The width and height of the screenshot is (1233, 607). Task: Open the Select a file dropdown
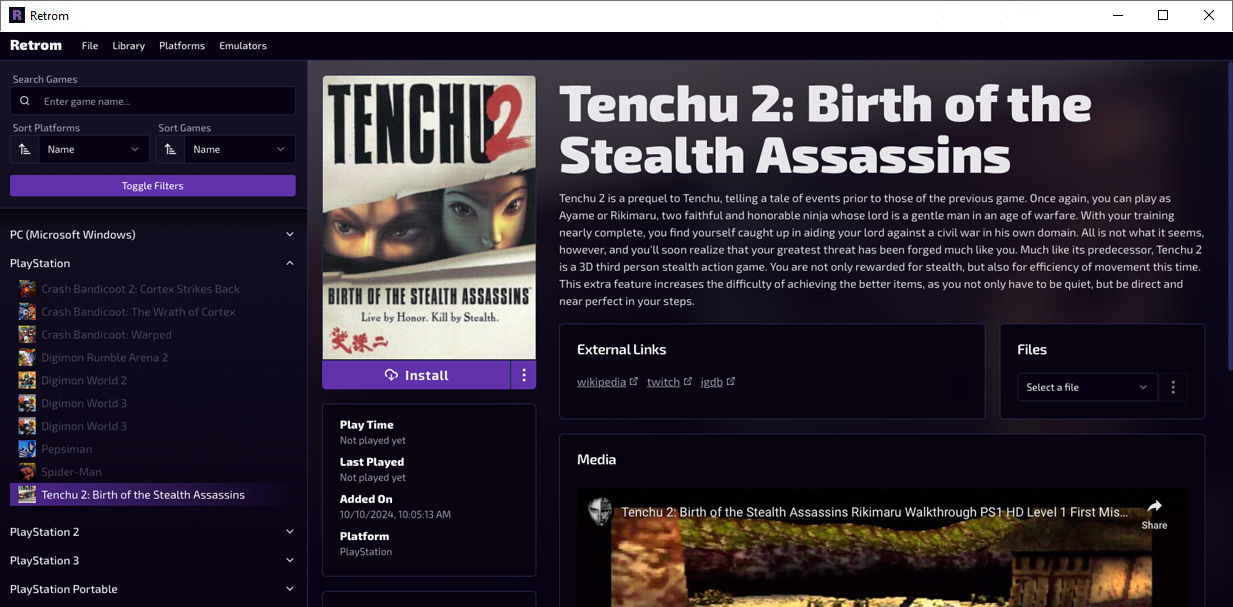click(1087, 387)
